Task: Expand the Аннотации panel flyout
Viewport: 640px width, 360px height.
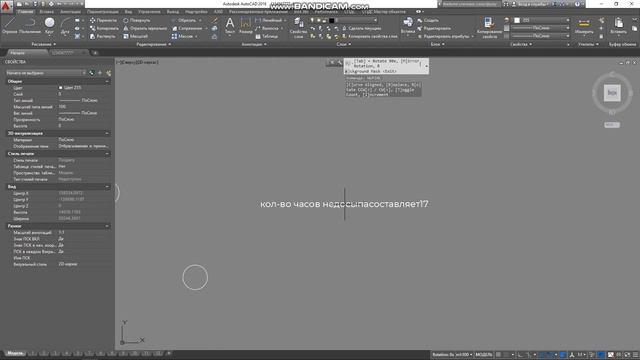Action: pyautogui.click(x=253, y=44)
